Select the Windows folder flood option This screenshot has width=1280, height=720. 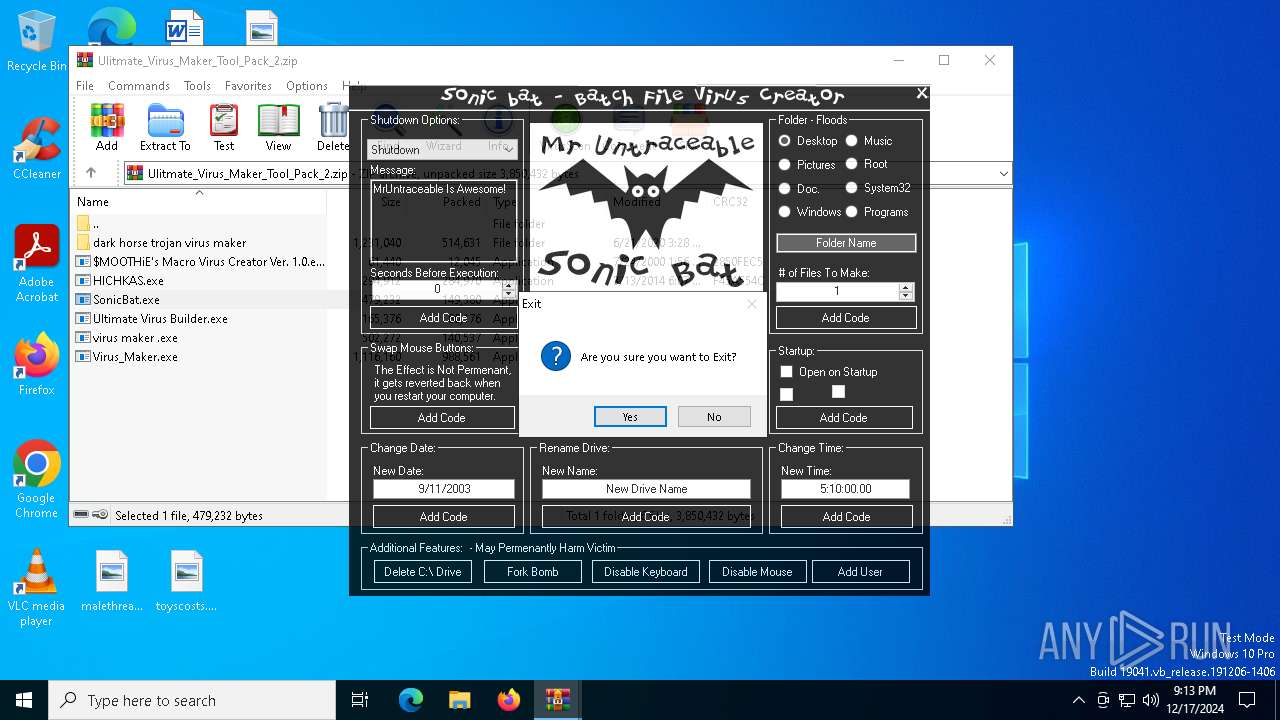click(x=785, y=212)
